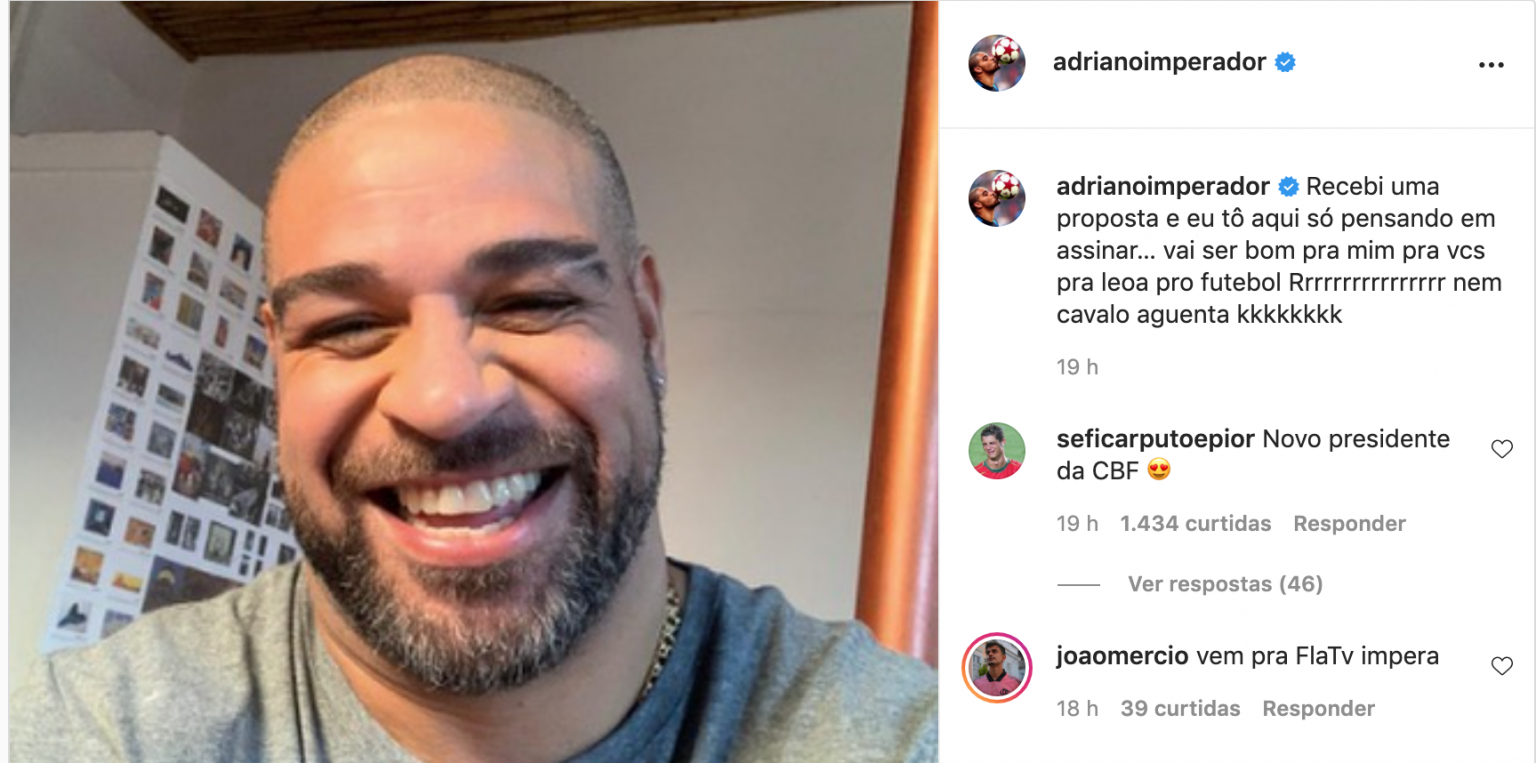Click the verified badge beside header username
1536x763 pixels.
[1286, 62]
